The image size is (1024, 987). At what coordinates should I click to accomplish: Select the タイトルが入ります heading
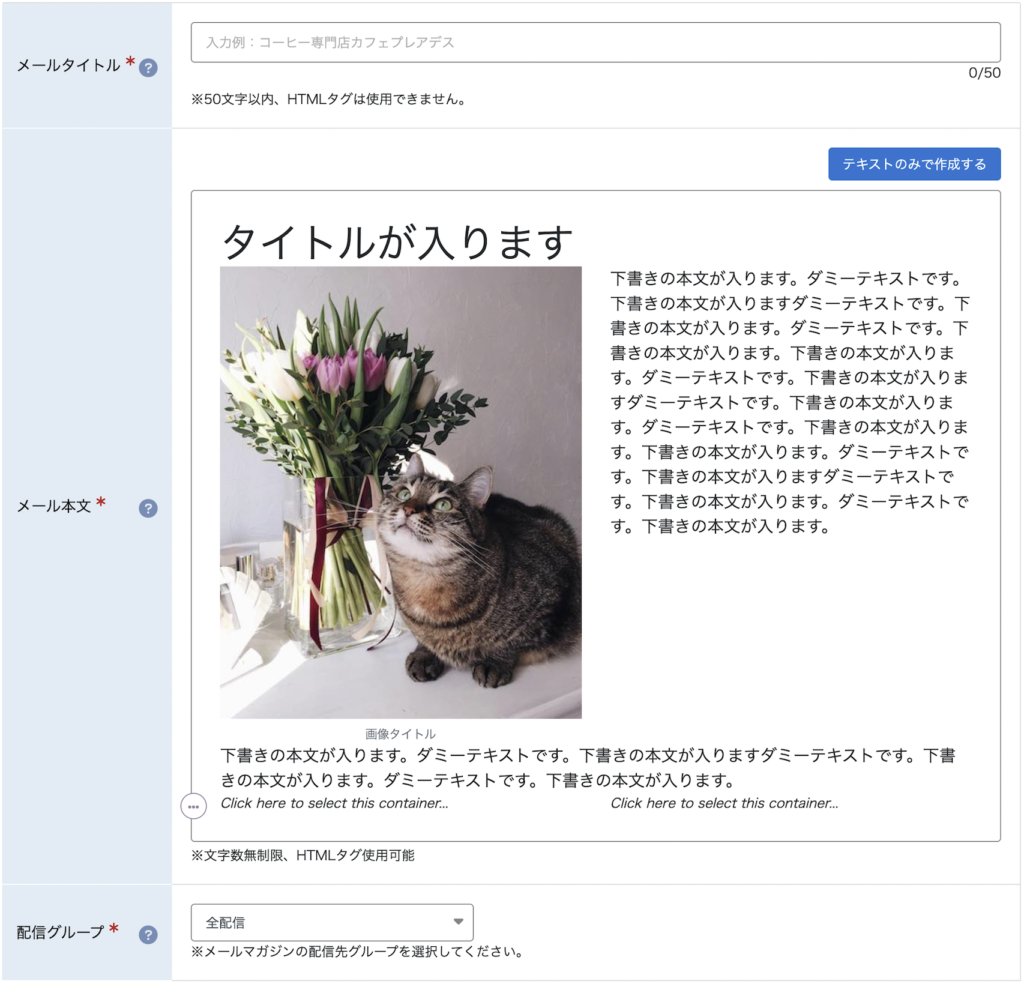click(397, 242)
